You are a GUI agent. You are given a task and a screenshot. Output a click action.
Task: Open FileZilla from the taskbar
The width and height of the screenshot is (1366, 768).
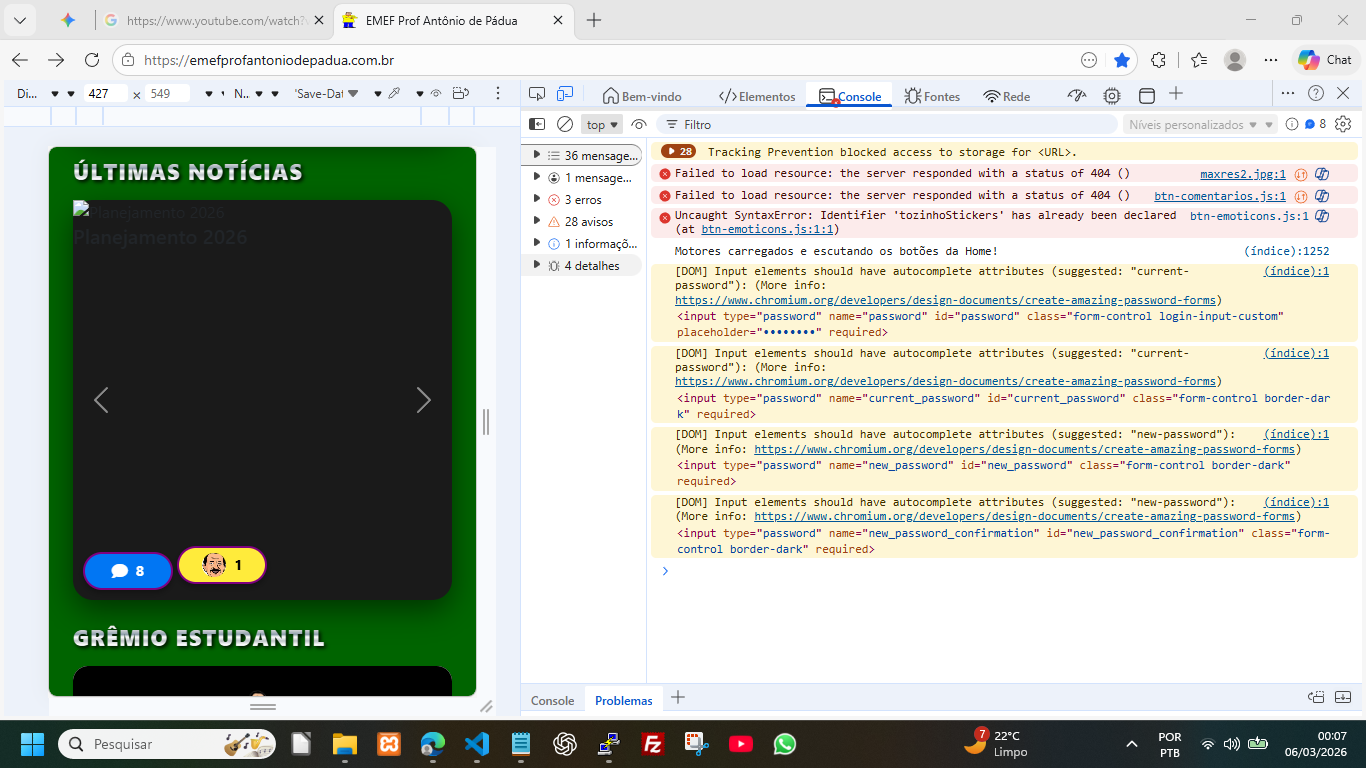pyautogui.click(x=653, y=744)
